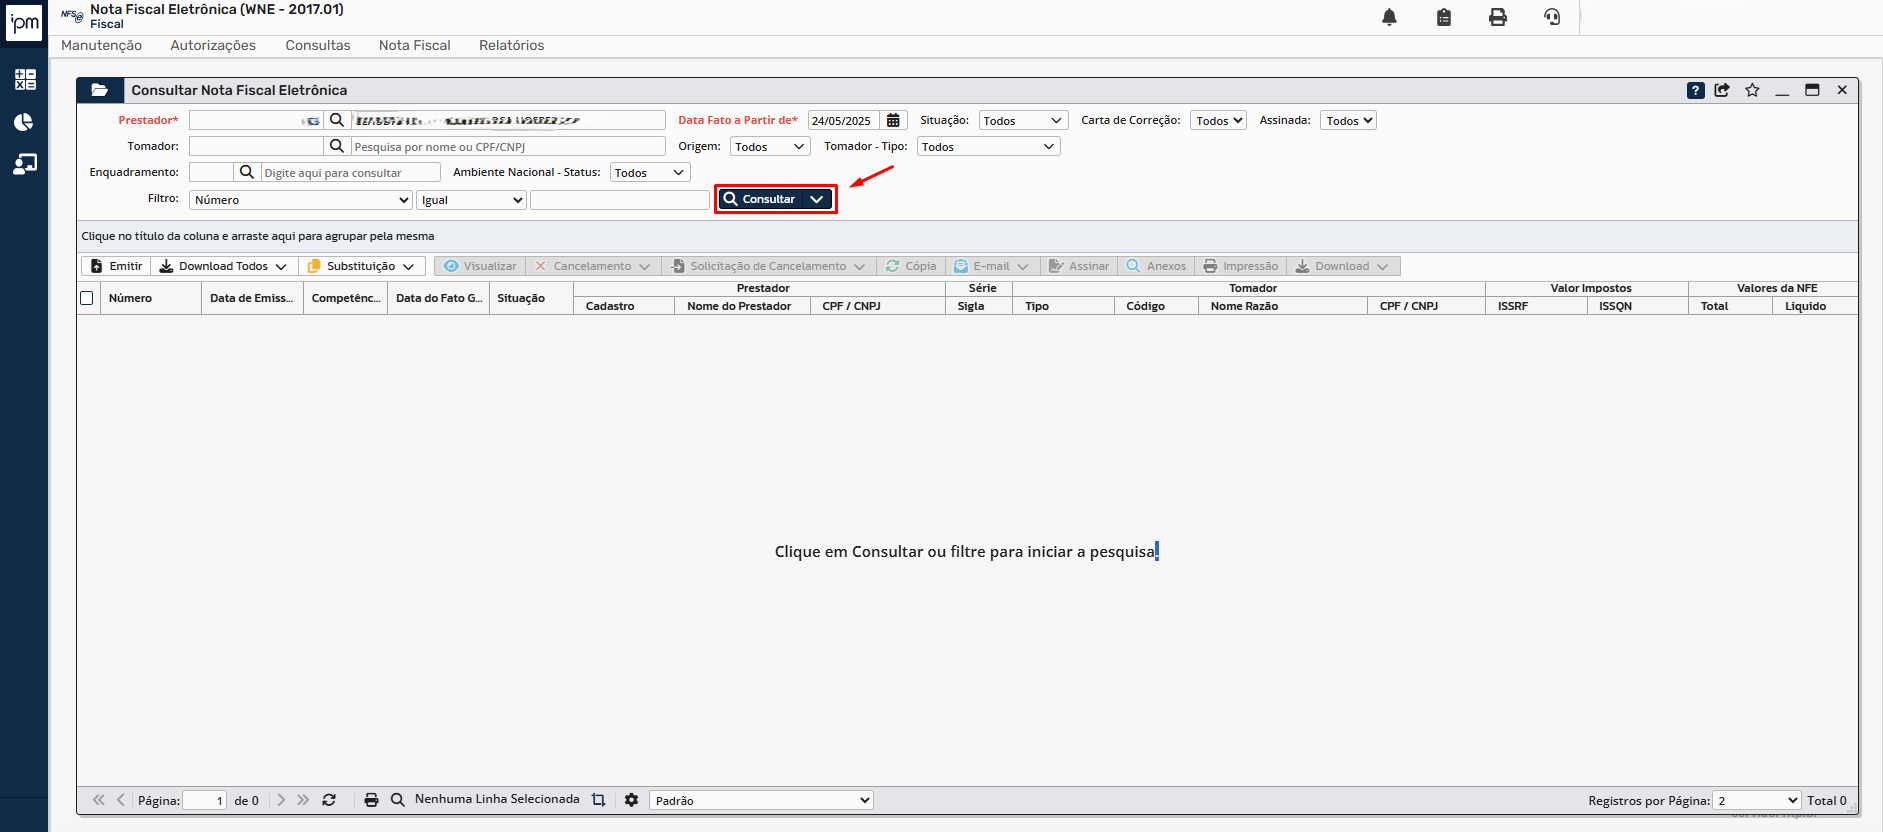Click the Consultar search button

tap(761, 199)
